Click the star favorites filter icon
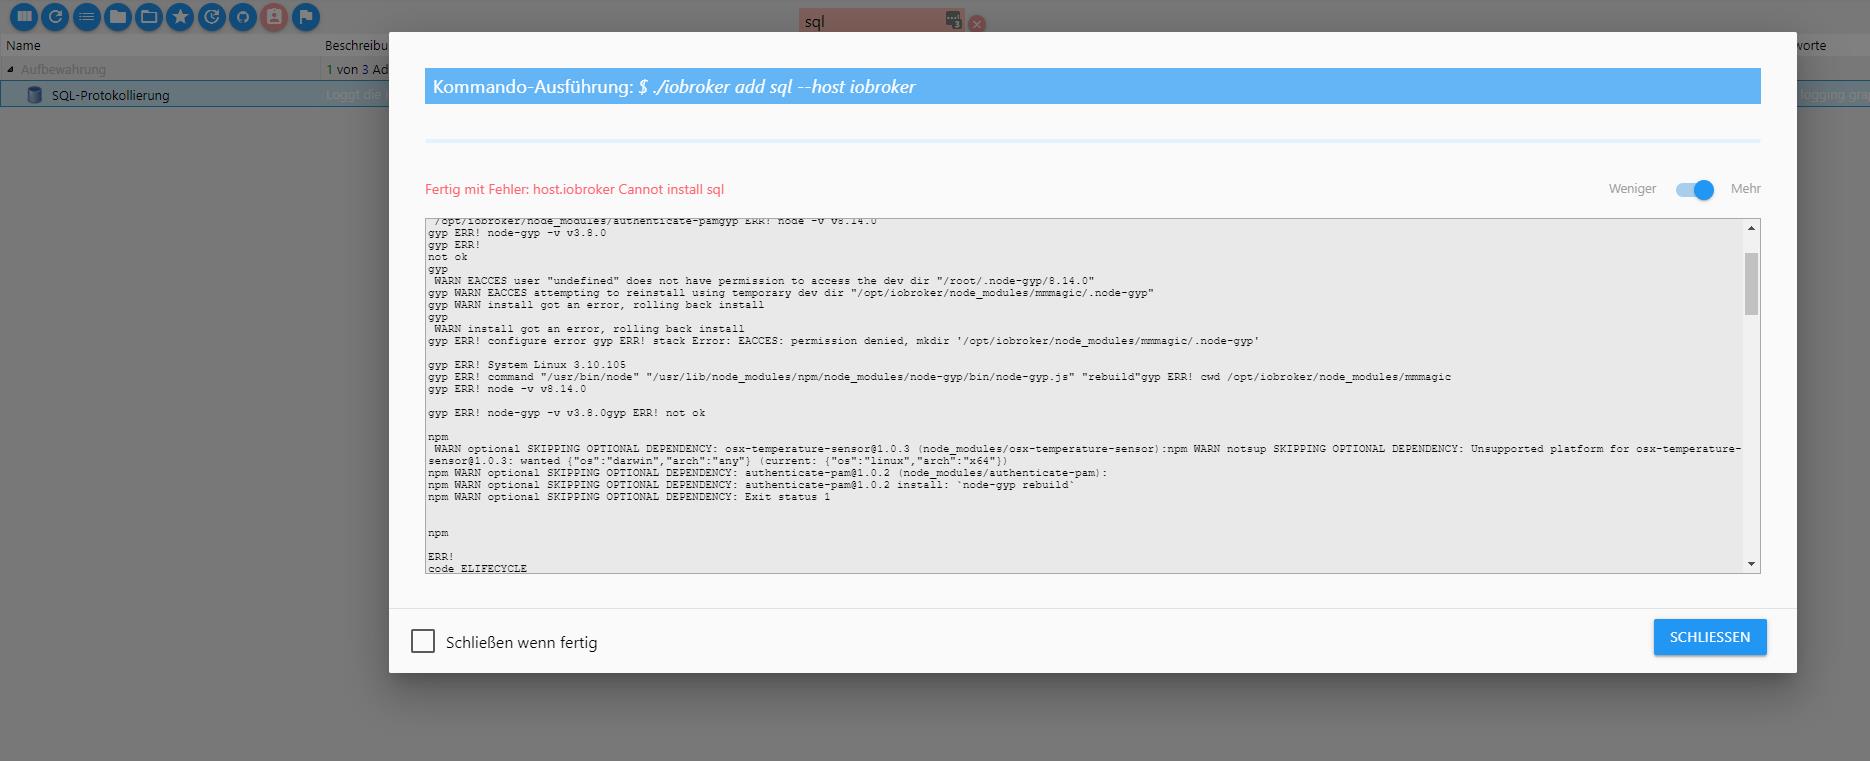Screen dimensions: 1870x761 click(180, 17)
